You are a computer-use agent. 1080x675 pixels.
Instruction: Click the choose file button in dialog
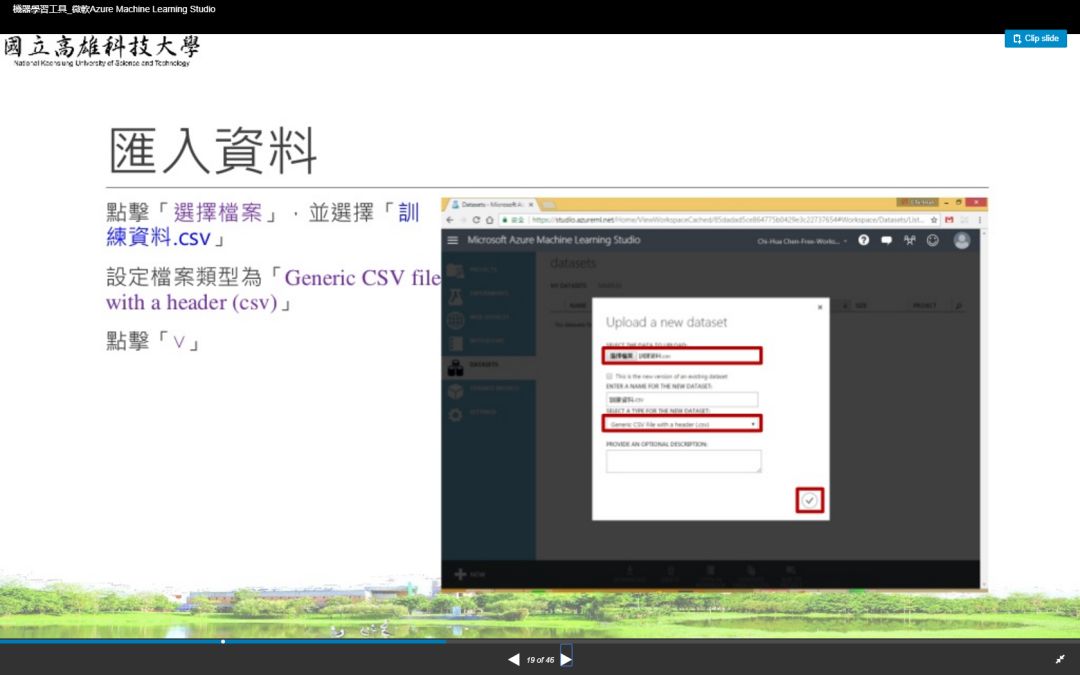621,355
